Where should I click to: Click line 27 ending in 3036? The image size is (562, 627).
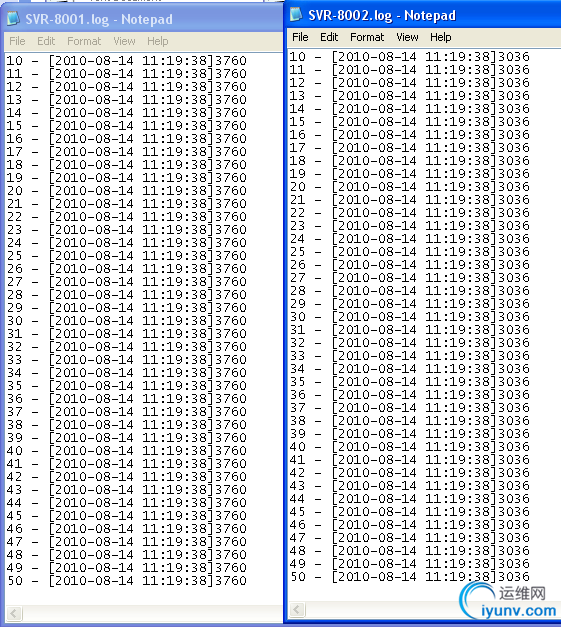(x=410, y=278)
